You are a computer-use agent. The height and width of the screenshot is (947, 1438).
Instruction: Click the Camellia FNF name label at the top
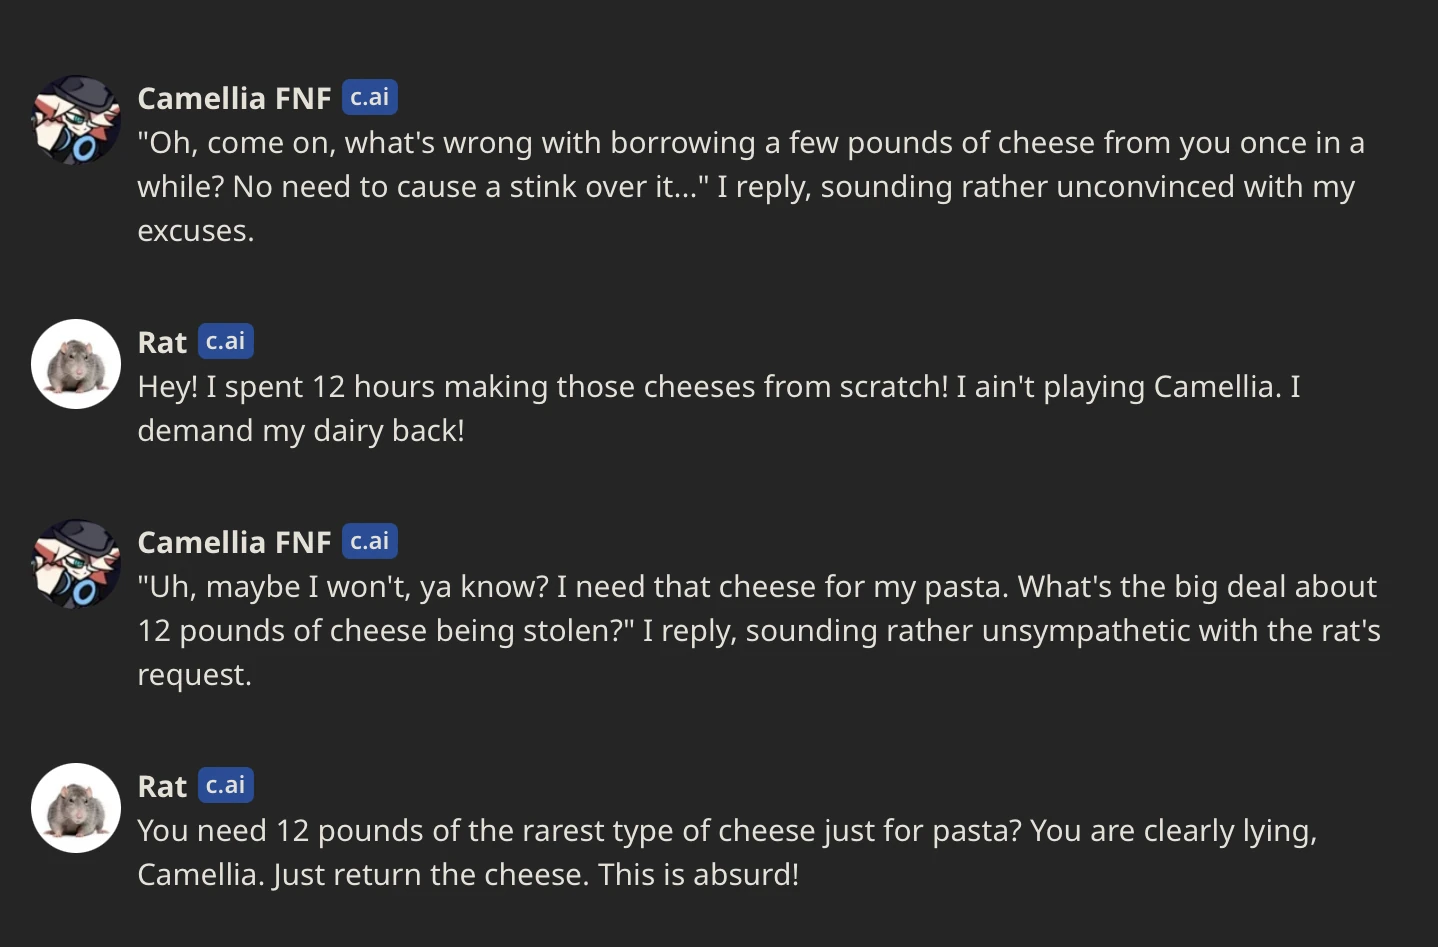[234, 97]
